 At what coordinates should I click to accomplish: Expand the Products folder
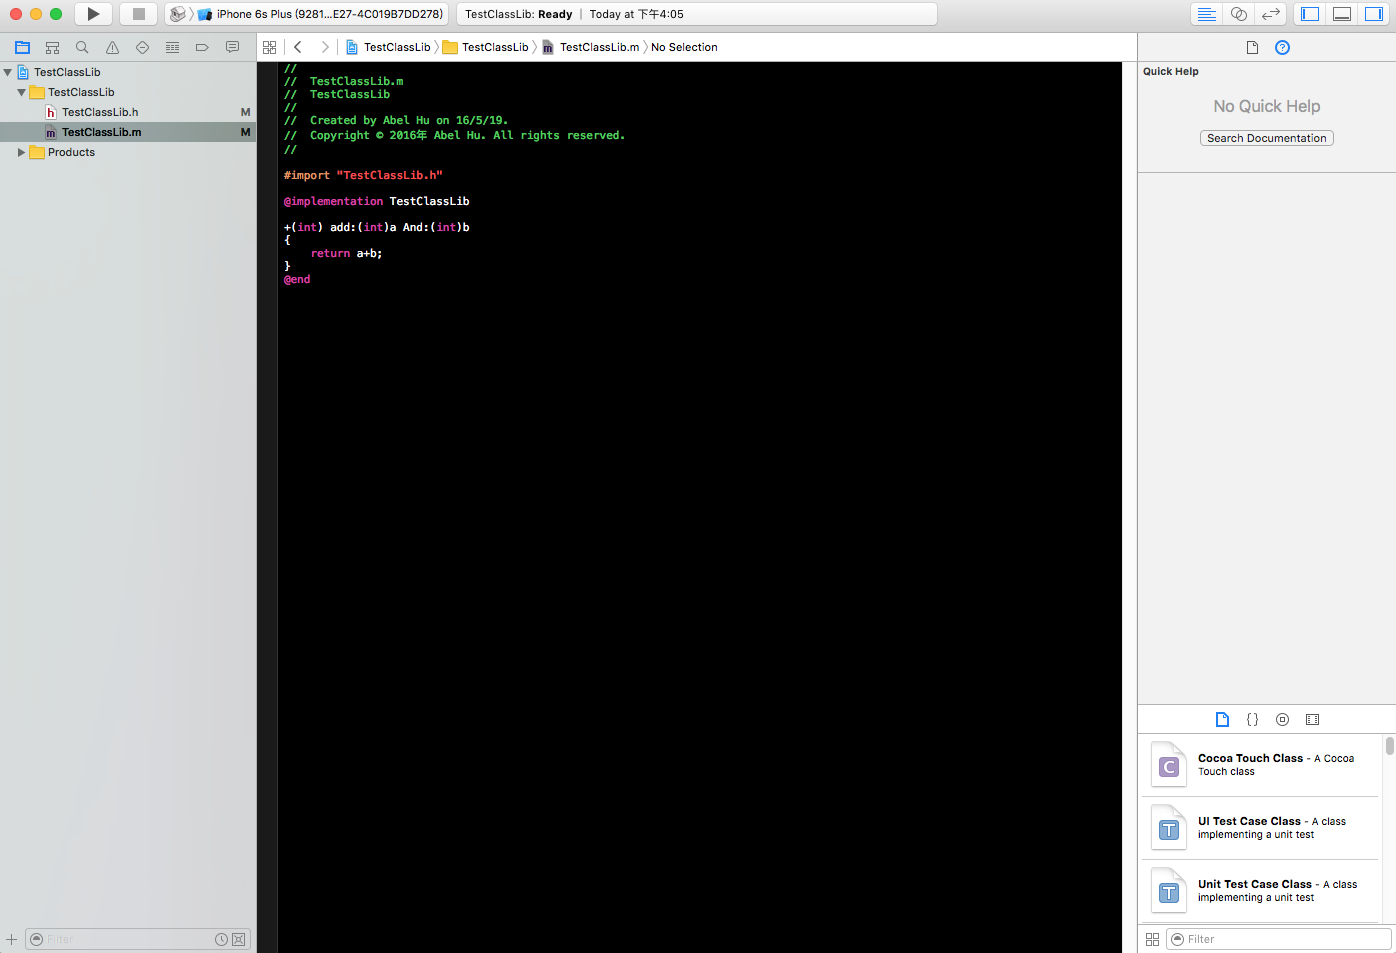tap(21, 152)
